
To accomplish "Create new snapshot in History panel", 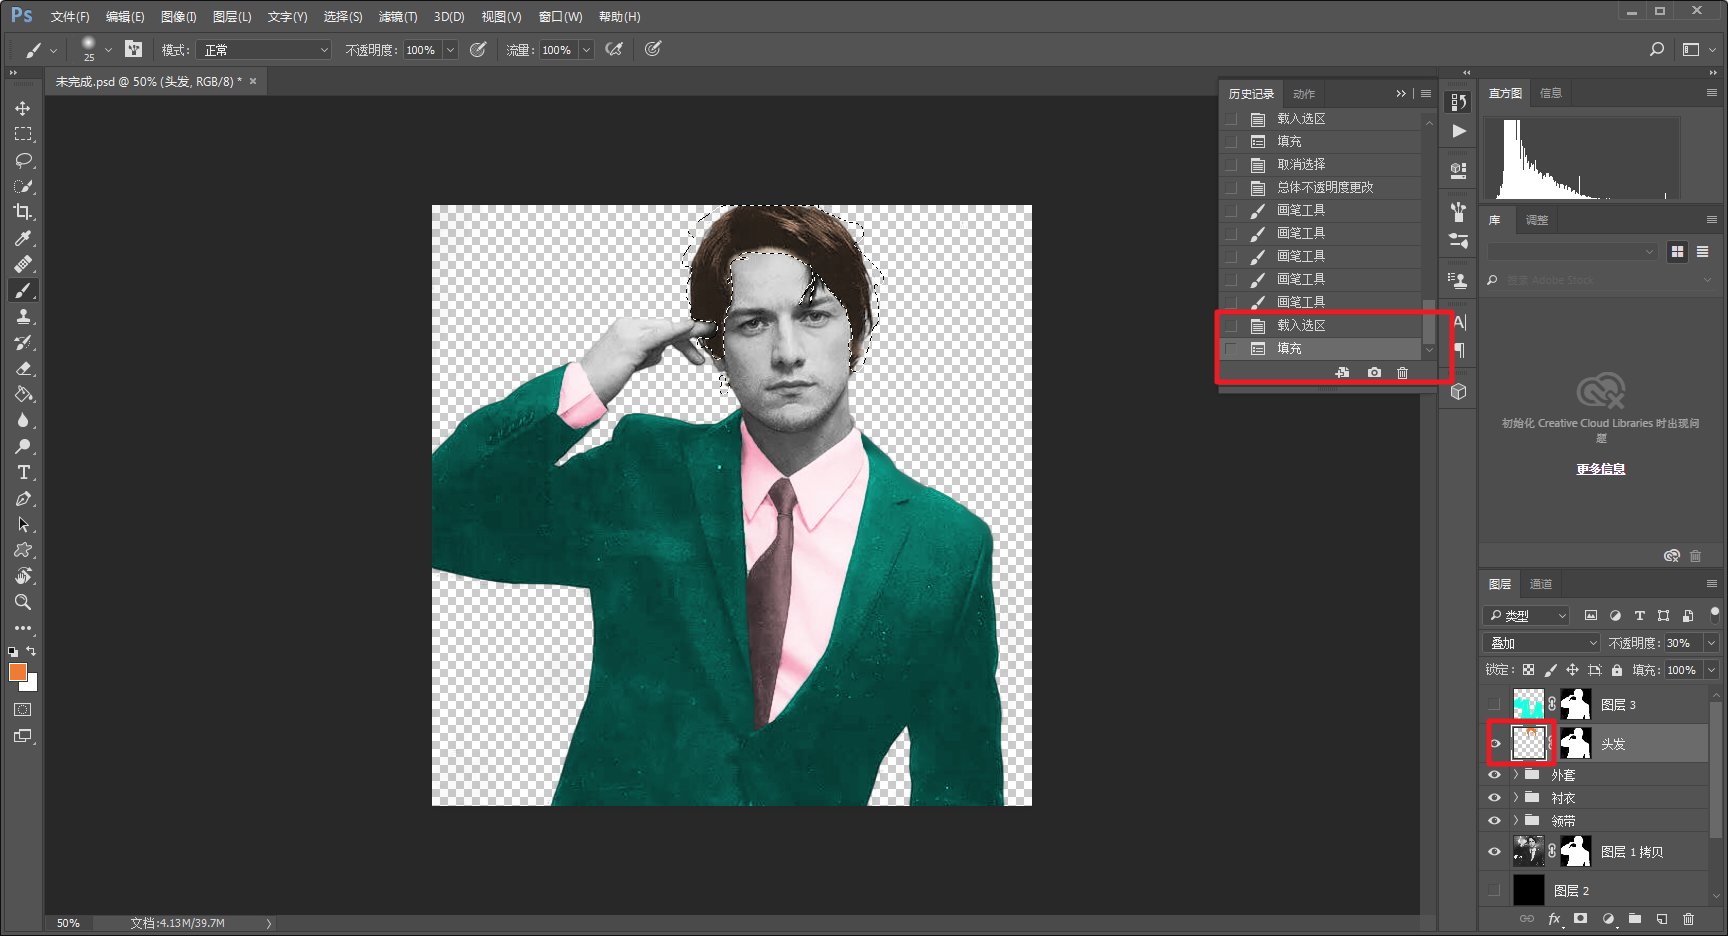I will [1374, 373].
